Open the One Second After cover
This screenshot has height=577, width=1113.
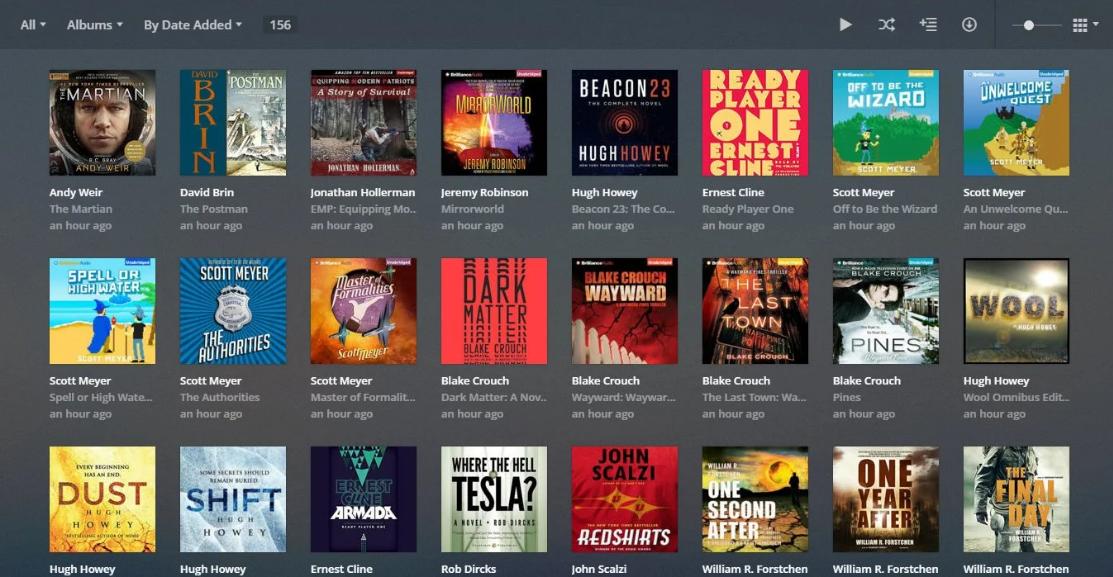pyautogui.click(x=755, y=499)
